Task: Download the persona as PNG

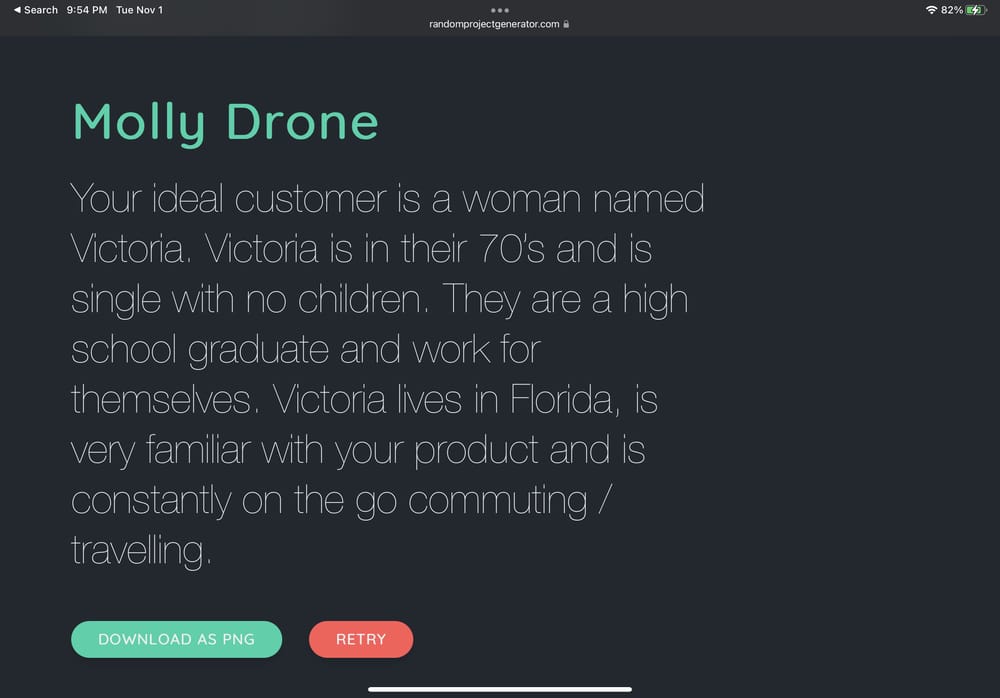Action: tap(176, 639)
